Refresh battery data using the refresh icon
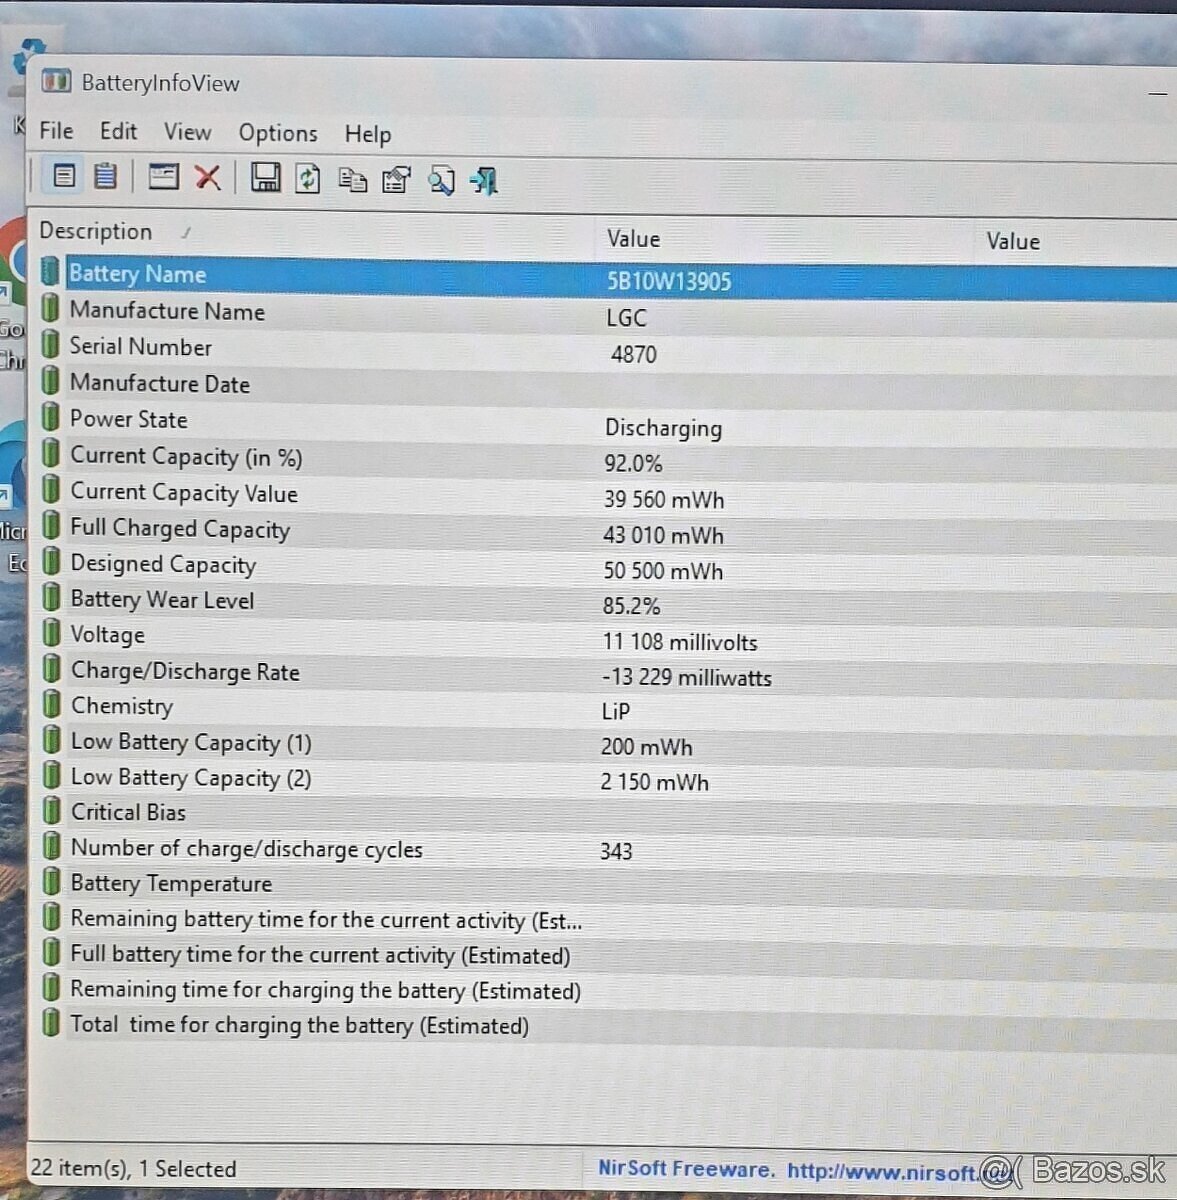Screen dimensions: 1177x1200 pyautogui.click(x=307, y=179)
